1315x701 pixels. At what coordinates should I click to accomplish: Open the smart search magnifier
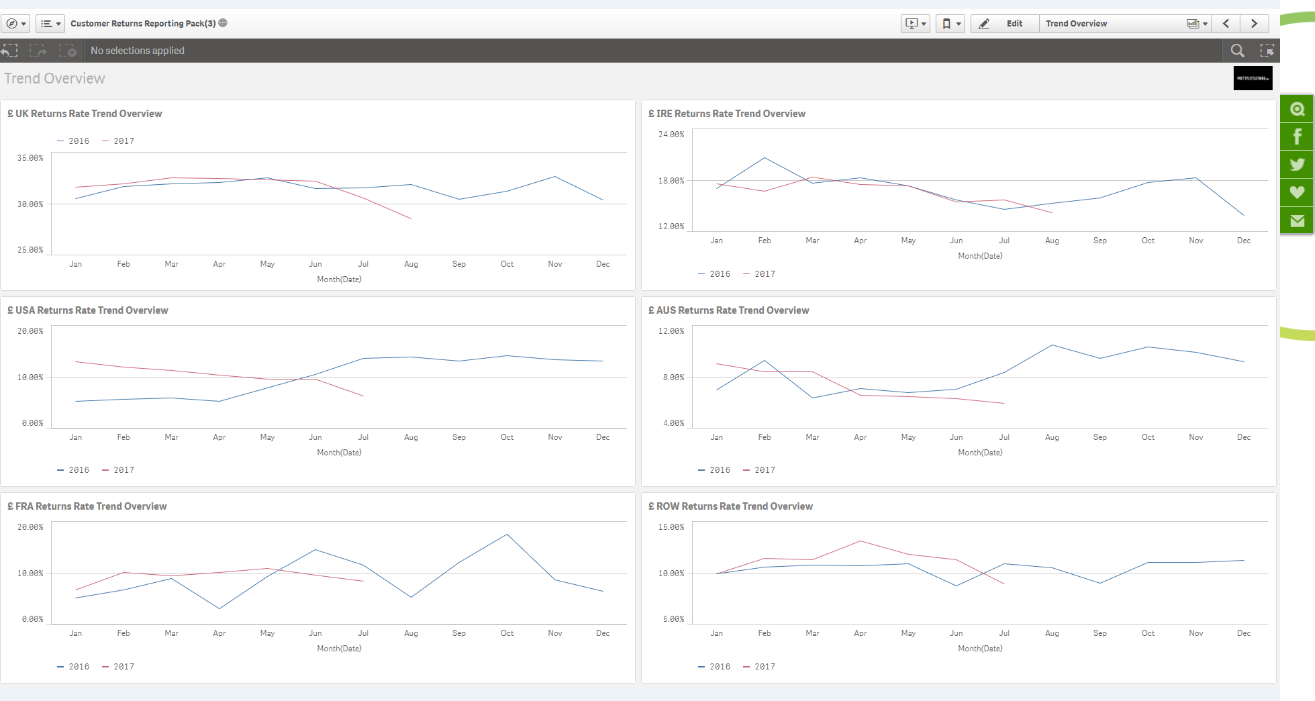(1237, 51)
